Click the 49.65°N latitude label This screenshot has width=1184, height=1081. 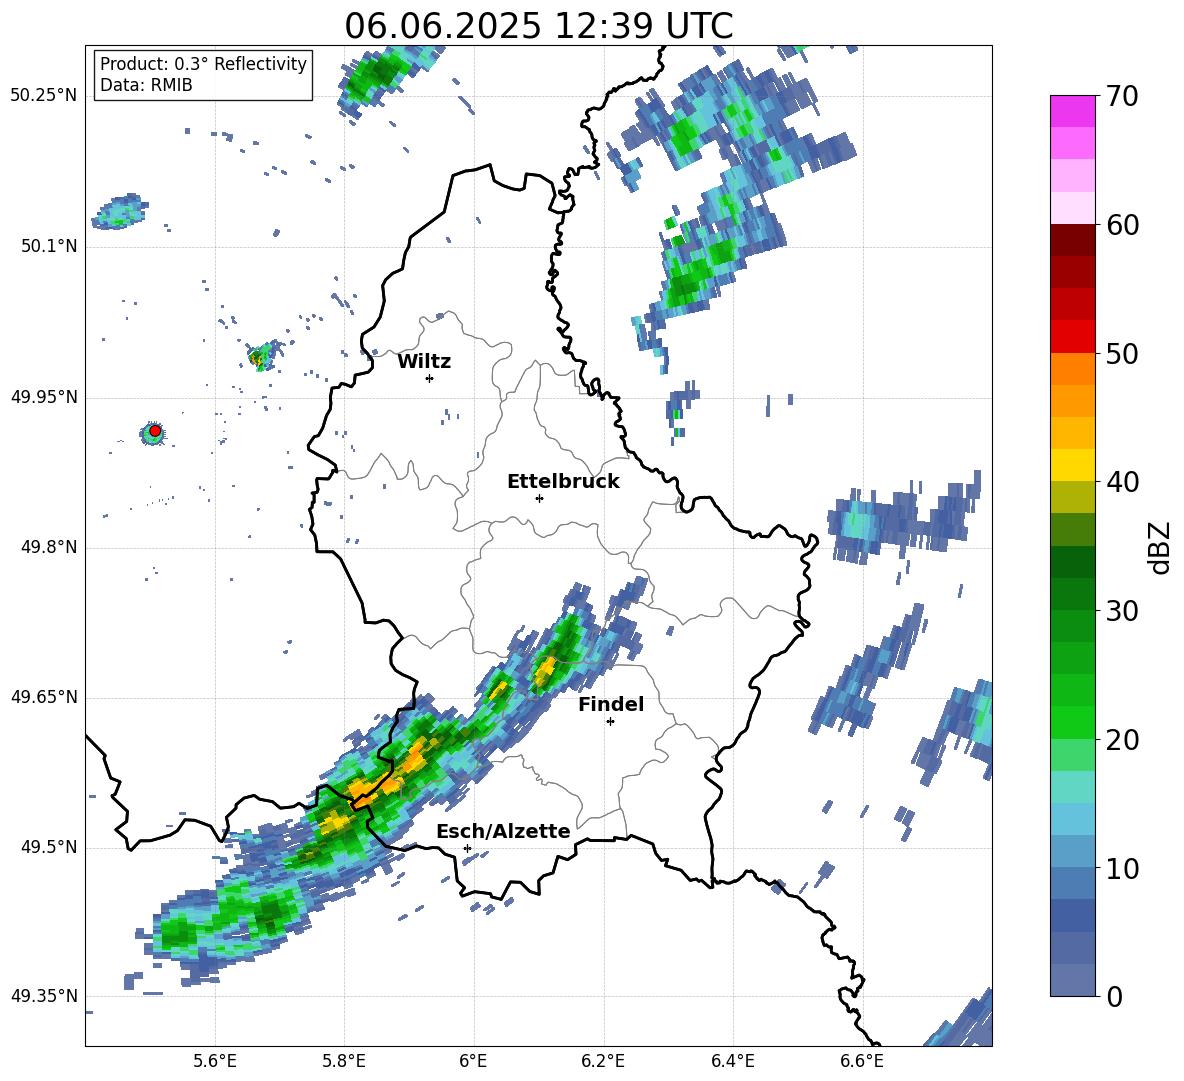pos(44,697)
